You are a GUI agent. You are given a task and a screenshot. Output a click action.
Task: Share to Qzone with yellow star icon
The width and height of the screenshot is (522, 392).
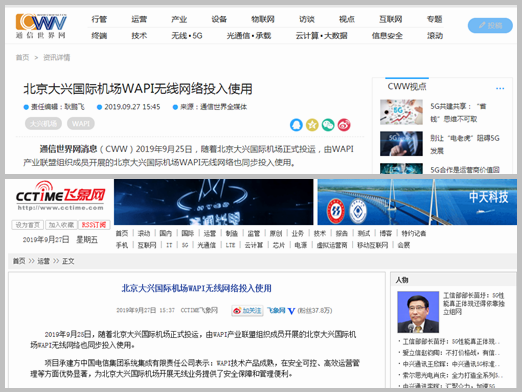point(312,125)
